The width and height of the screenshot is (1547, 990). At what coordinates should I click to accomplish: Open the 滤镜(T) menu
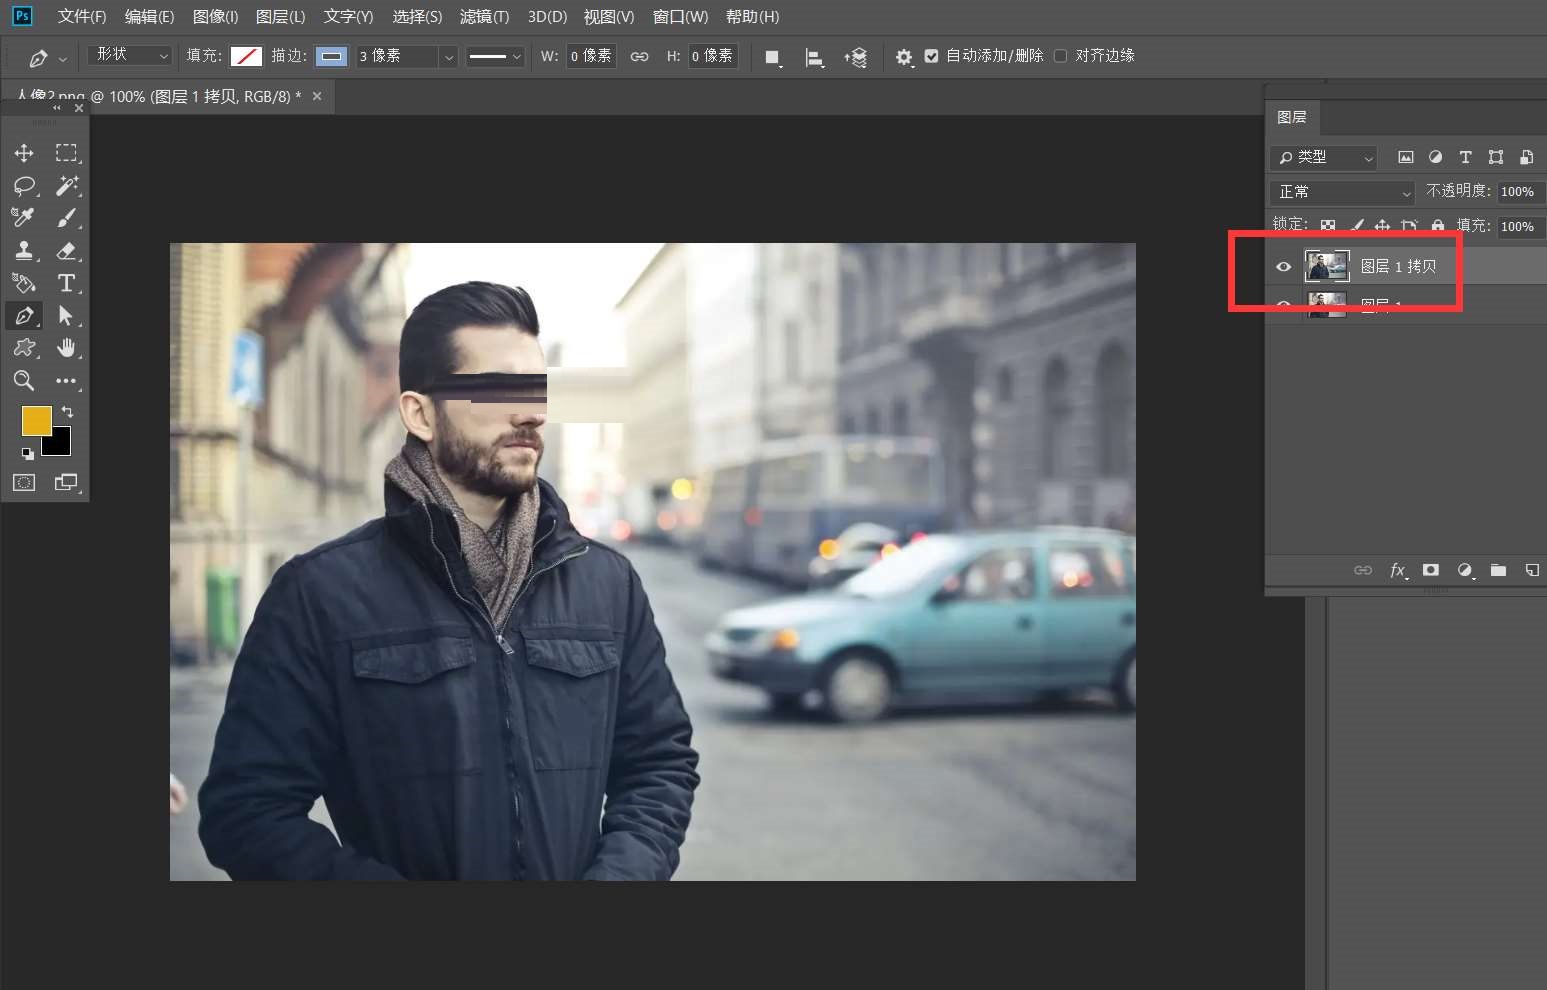[484, 17]
